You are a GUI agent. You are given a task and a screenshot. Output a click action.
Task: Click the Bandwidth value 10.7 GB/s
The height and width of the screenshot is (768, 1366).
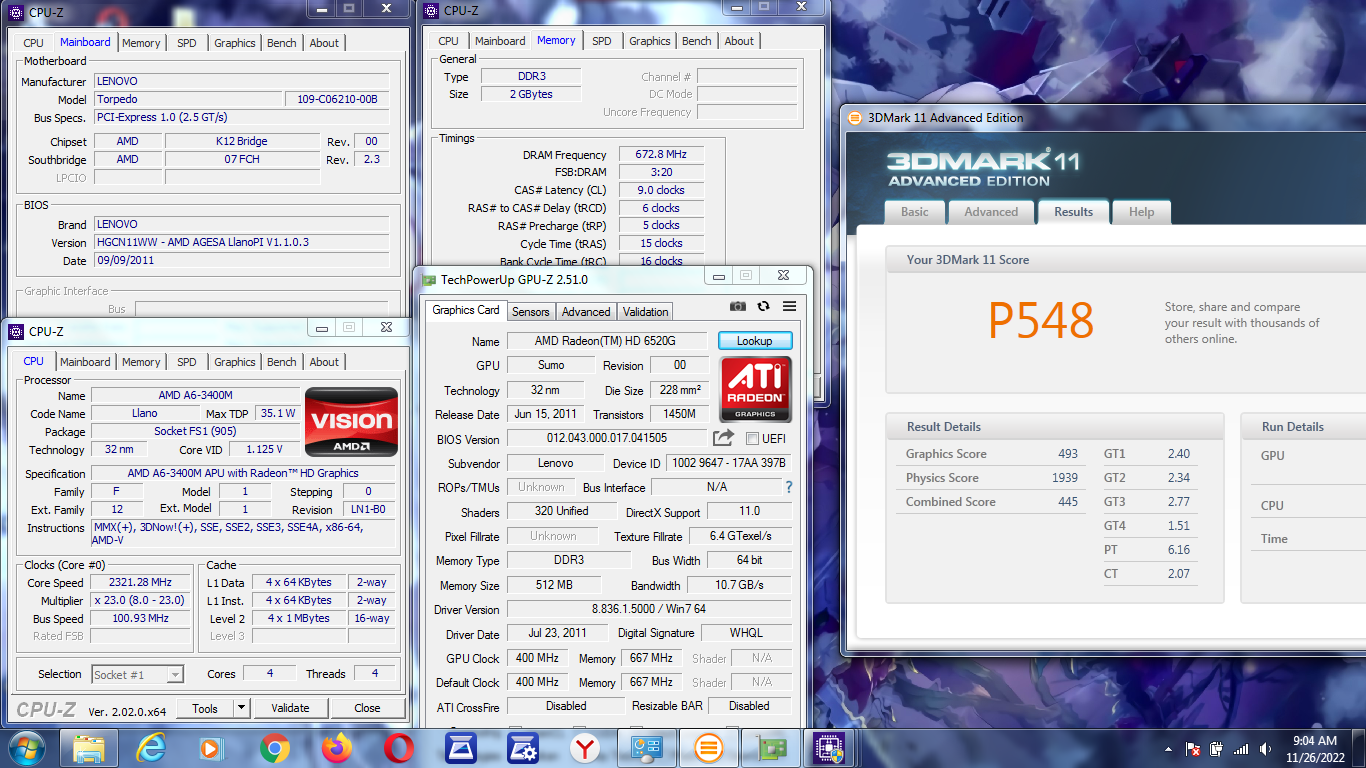tap(738, 585)
